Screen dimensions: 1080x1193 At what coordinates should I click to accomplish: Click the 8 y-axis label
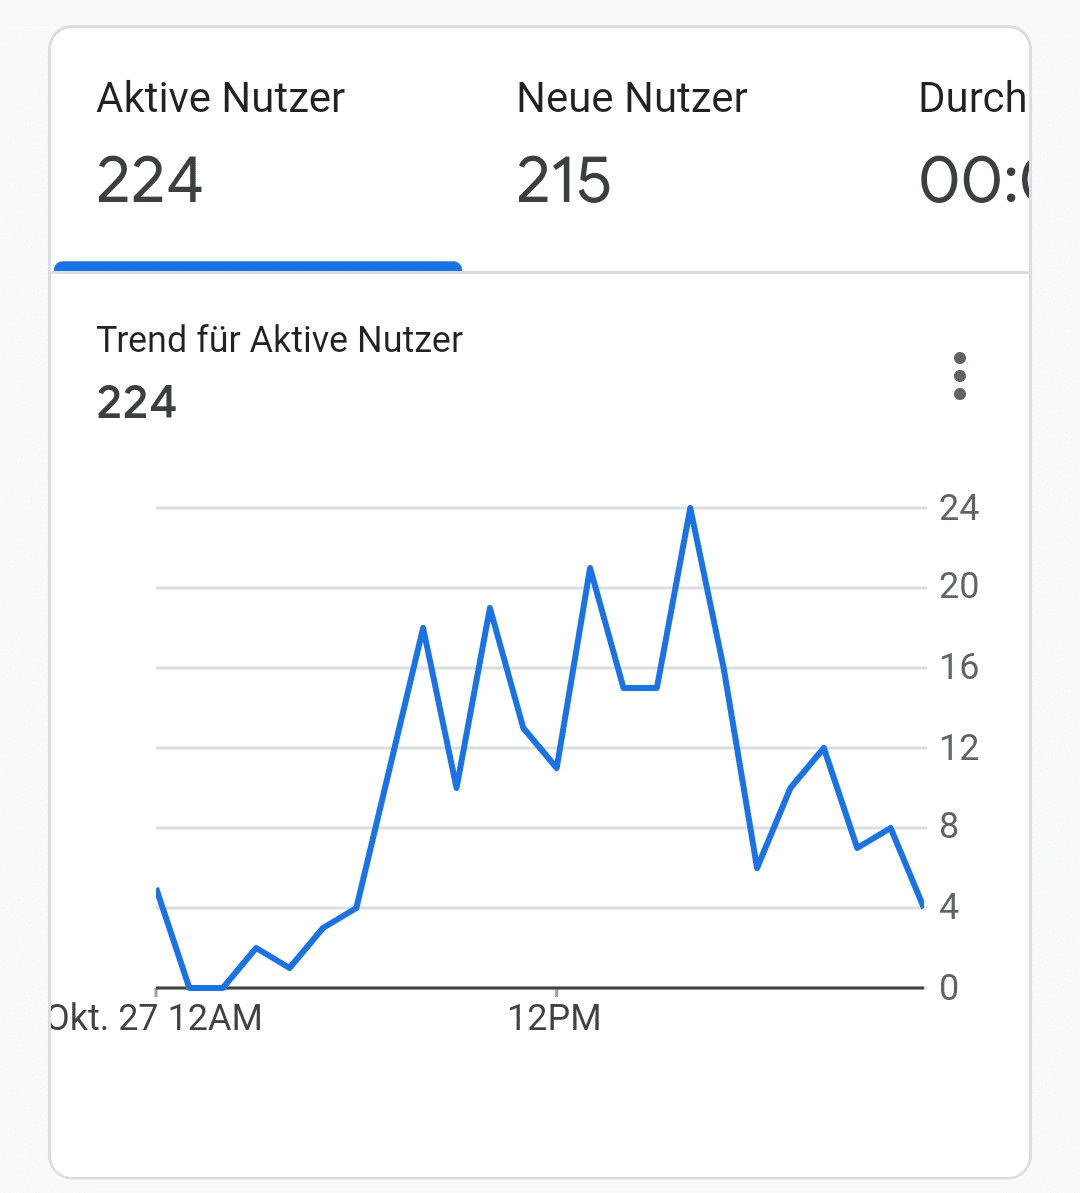949,826
